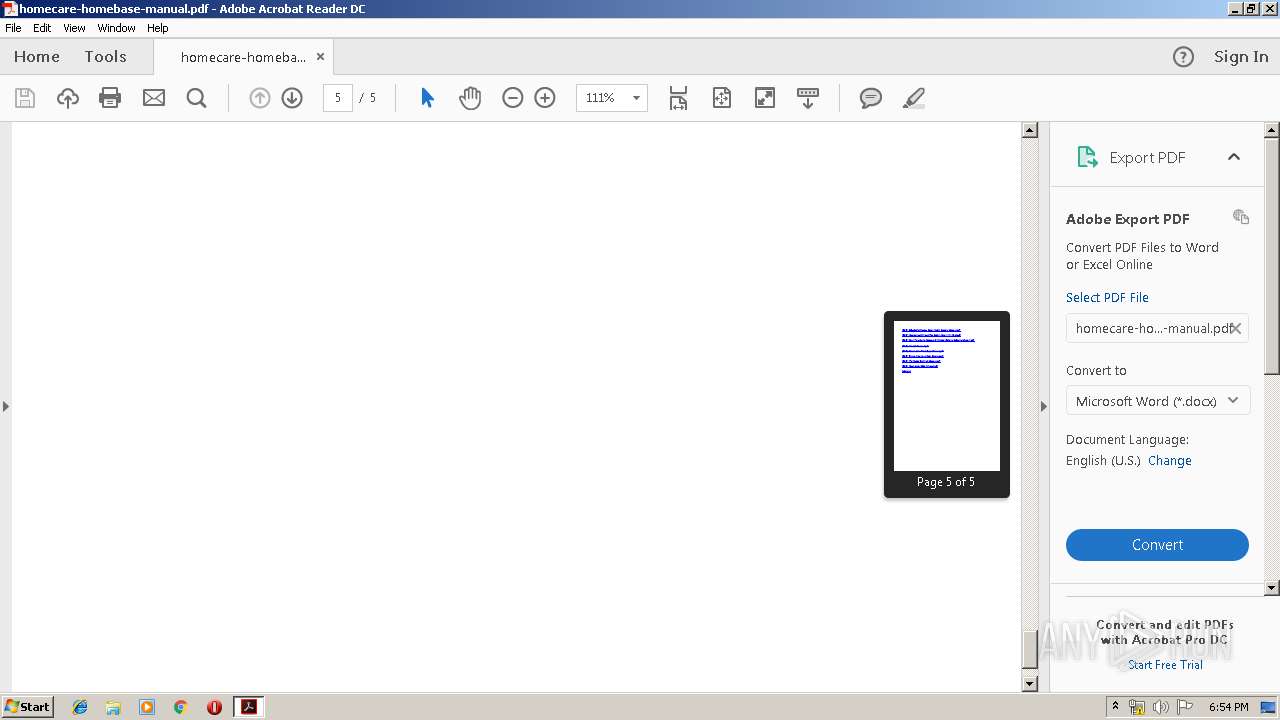Go to next page arrow
The height and width of the screenshot is (720, 1280).
(292, 98)
